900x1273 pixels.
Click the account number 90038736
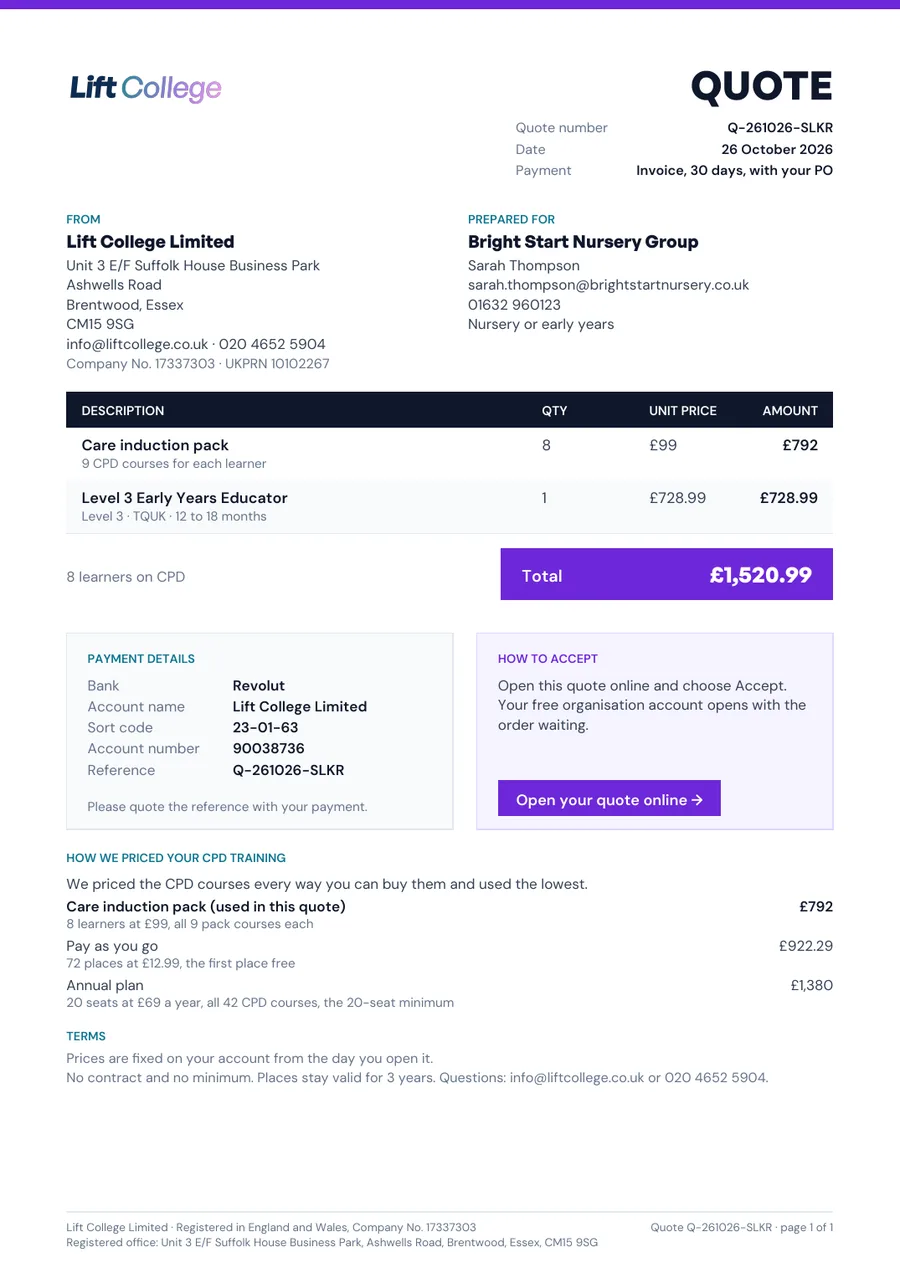tap(268, 748)
